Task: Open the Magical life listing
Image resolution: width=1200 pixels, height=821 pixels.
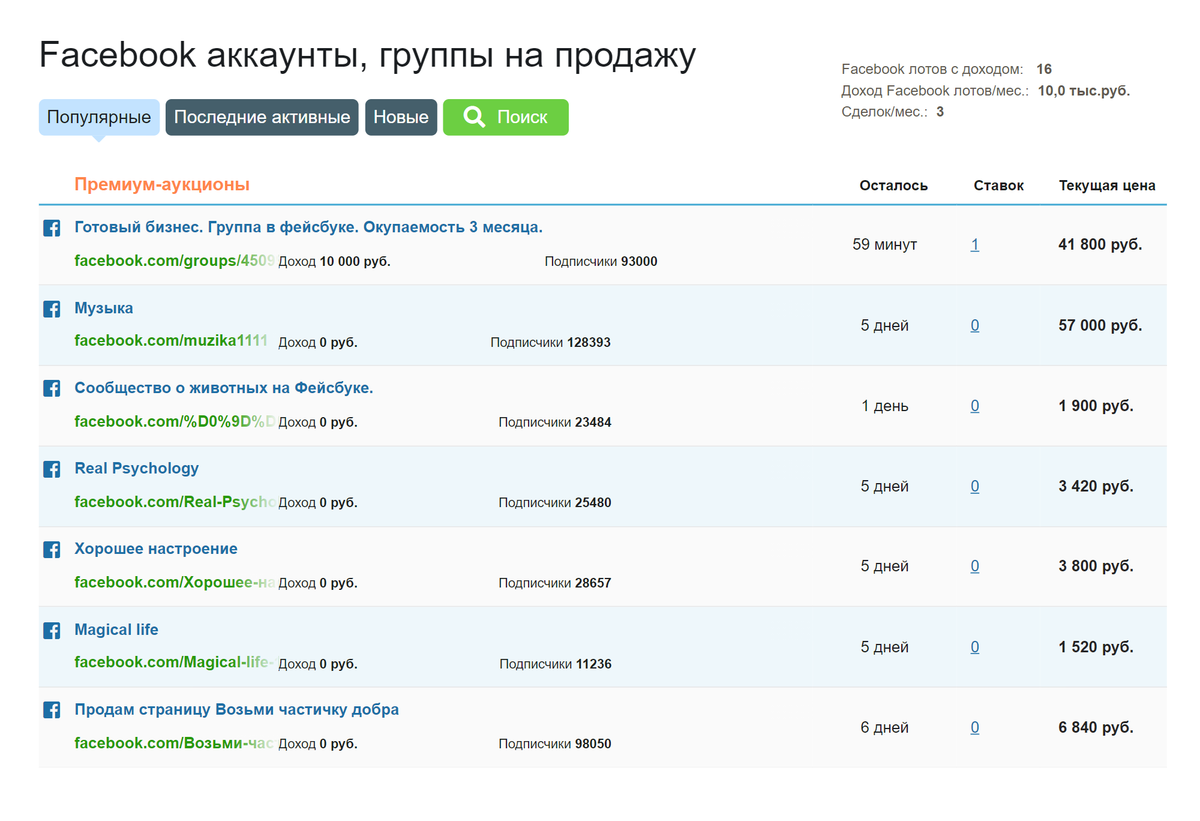Action: click(116, 630)
